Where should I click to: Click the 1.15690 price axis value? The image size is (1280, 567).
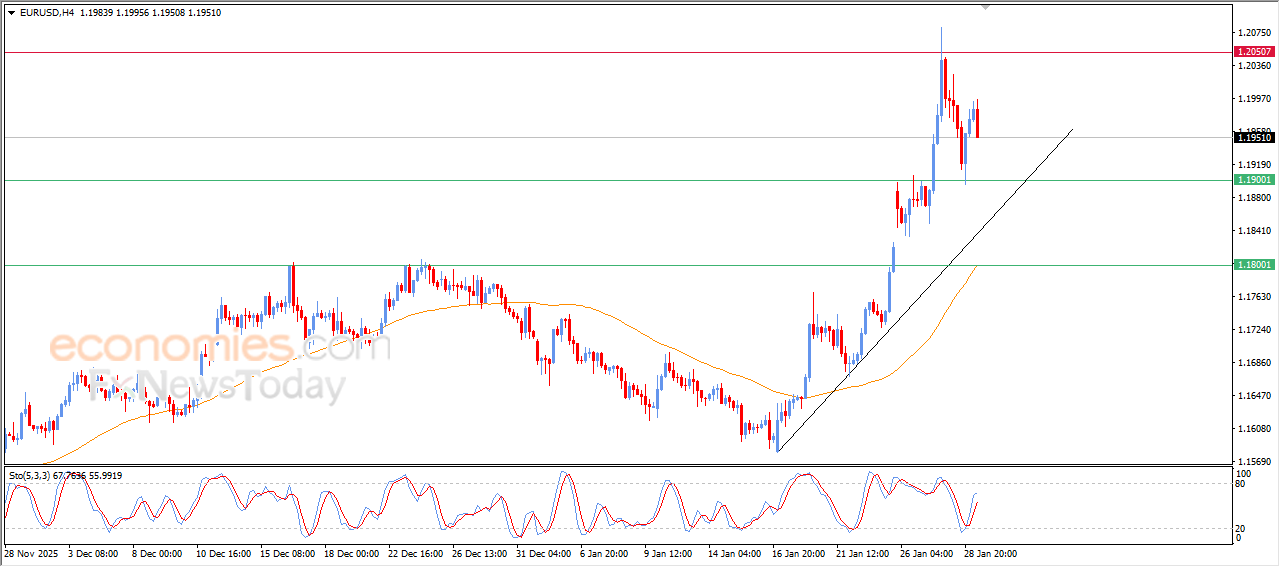1253,462
